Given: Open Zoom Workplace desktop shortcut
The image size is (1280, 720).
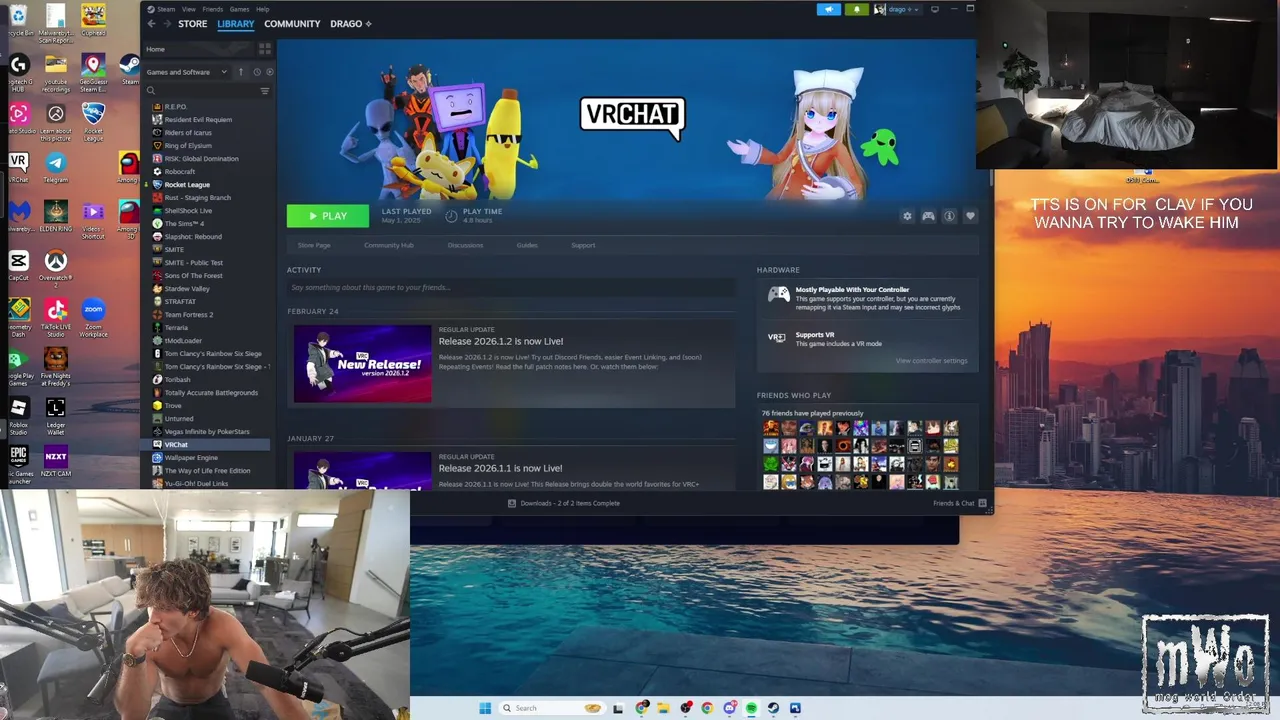Looking at the screenshot, I should point(93,319).
